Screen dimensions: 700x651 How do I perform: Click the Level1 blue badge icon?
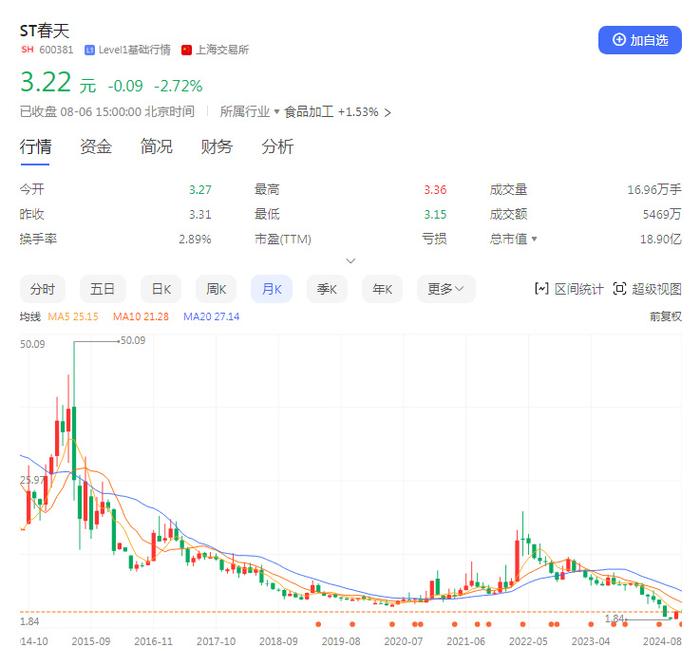coord(90,50)
